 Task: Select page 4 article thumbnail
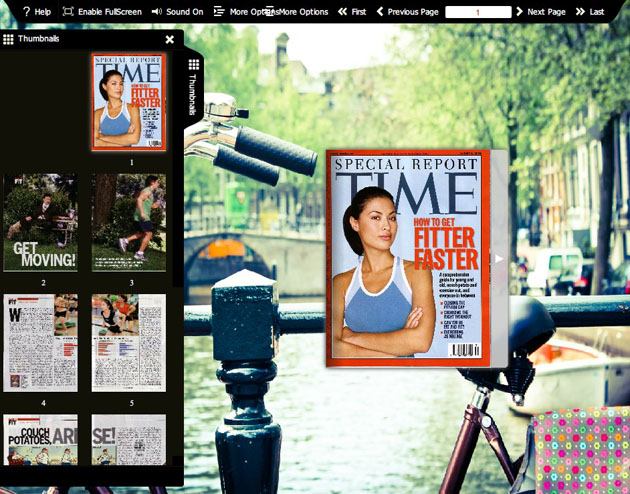tap(41, 343)
